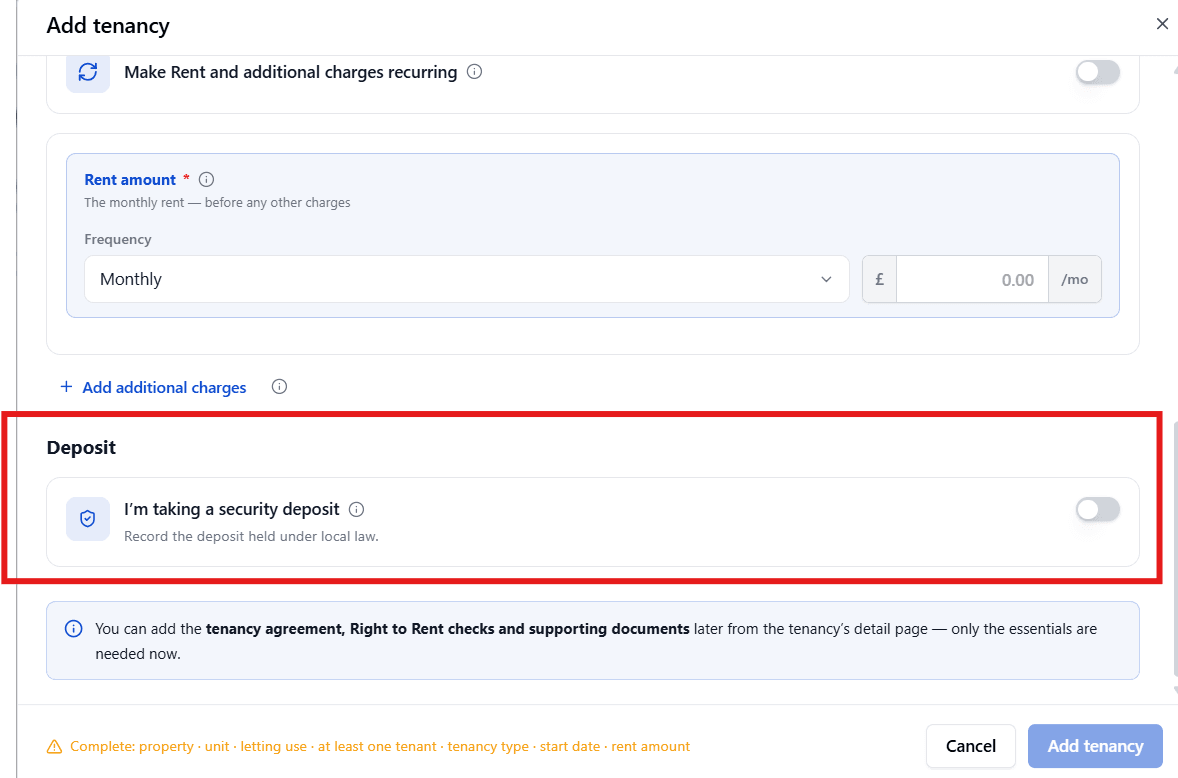Enable recurring rent and additional charges toggle
1178x778 pixels.
click(1098, 72)
